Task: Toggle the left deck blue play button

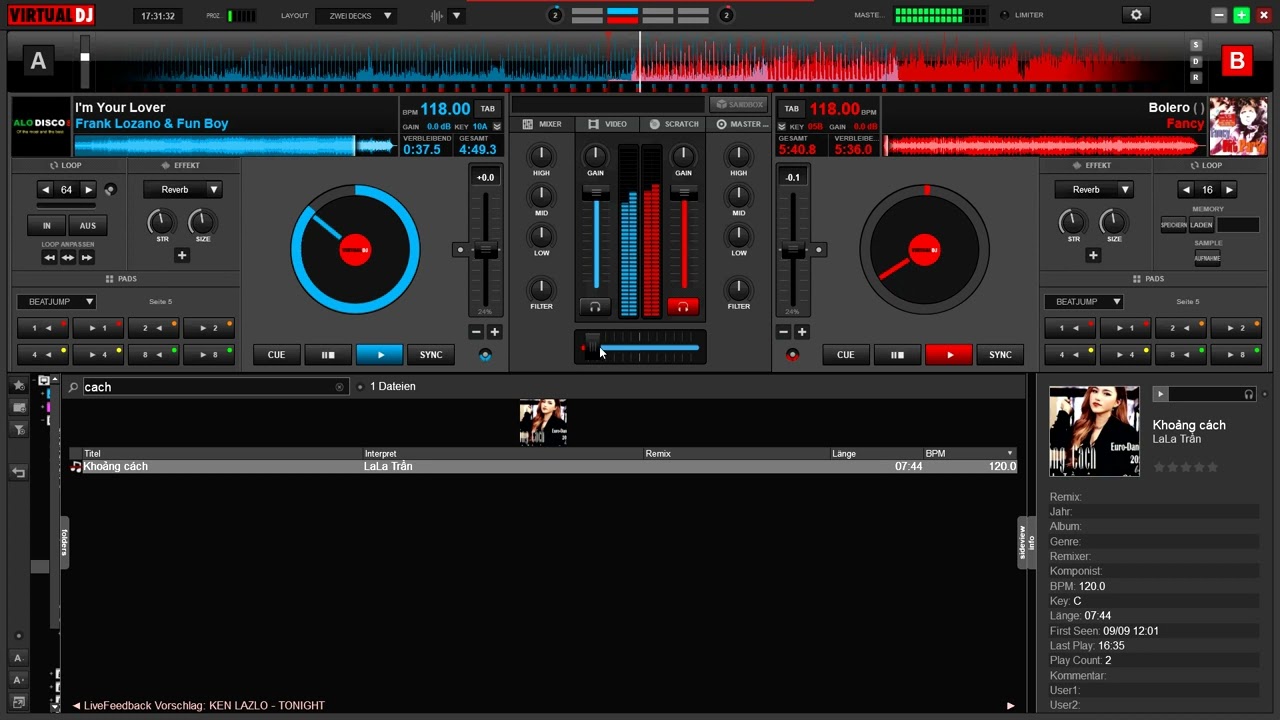Action: tap(380, 355)
